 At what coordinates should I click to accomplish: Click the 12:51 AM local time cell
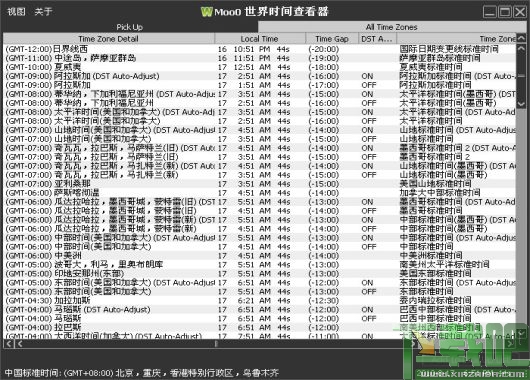(261, 67)
